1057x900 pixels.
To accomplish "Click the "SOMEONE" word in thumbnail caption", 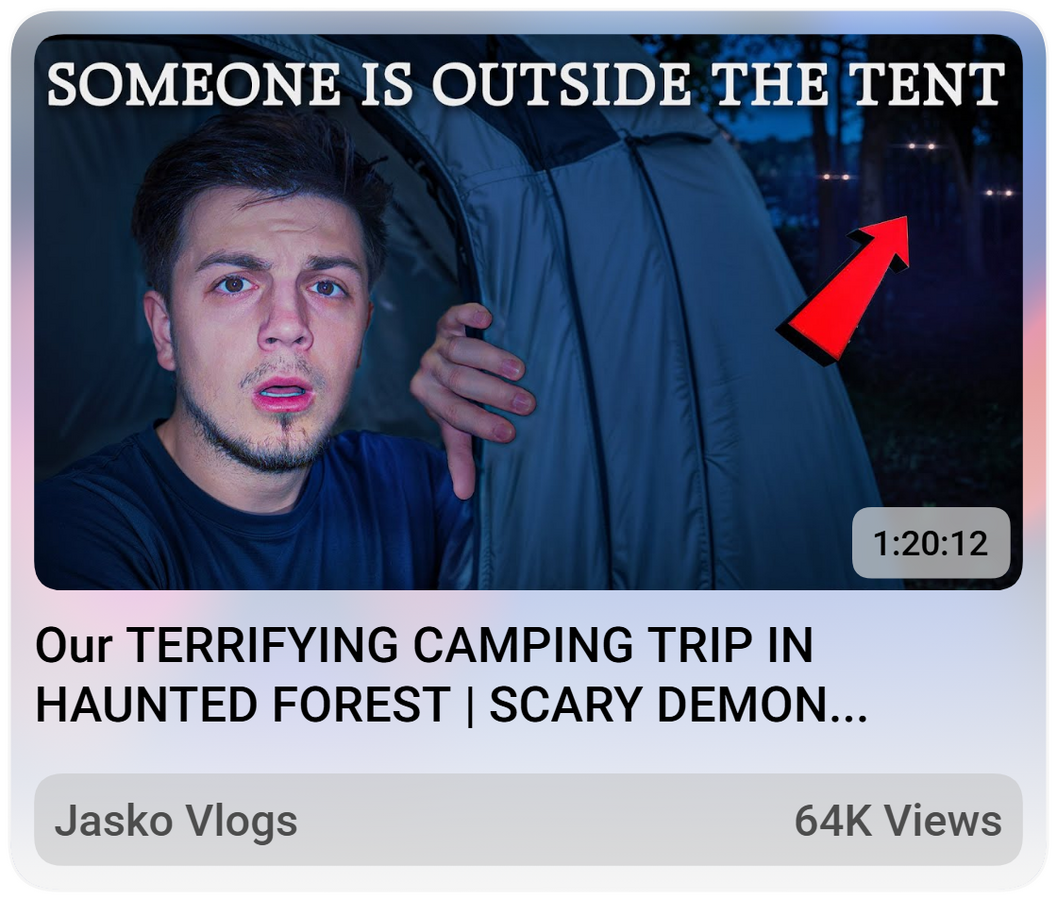I will coord(193,84).
